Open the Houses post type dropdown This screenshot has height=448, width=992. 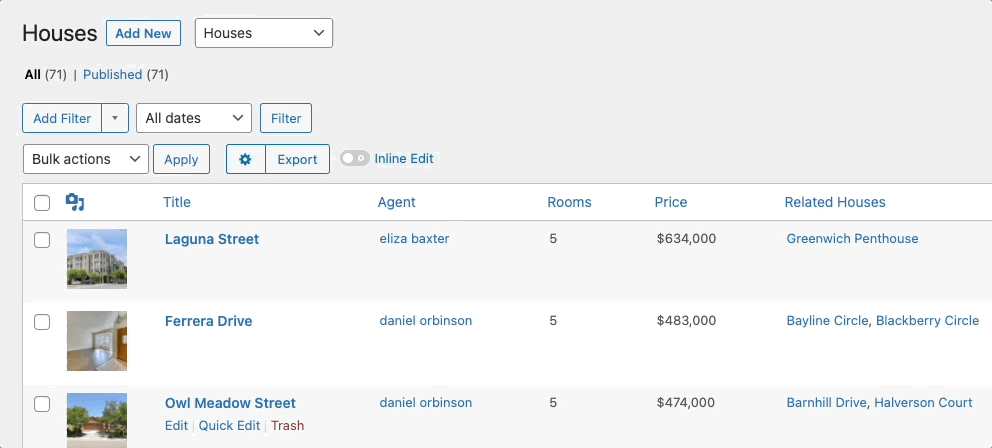pos(264,33)
